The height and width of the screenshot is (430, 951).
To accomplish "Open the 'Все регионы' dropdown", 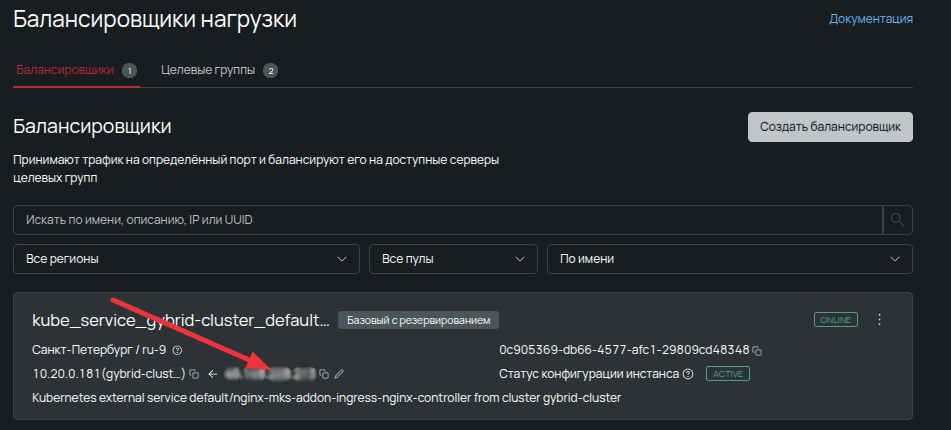I will pos(186,259).
